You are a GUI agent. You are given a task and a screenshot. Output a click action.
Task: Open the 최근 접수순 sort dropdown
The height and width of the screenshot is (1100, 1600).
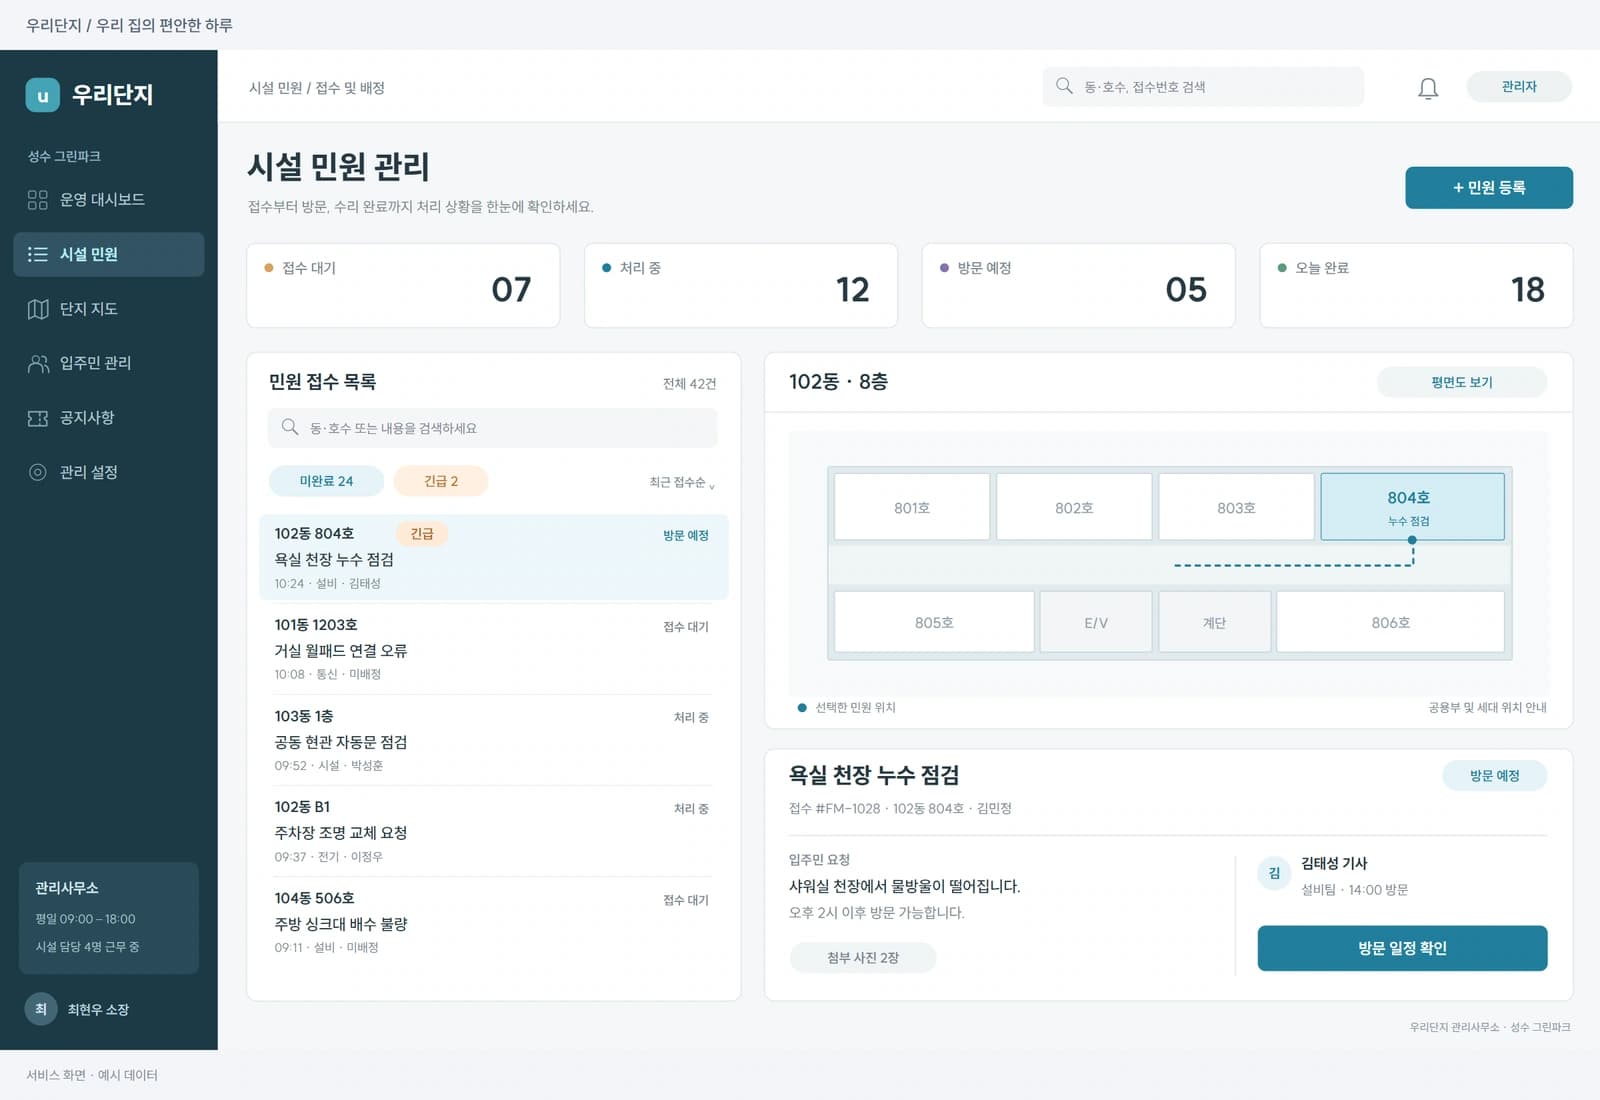click(x=682, y=482)
